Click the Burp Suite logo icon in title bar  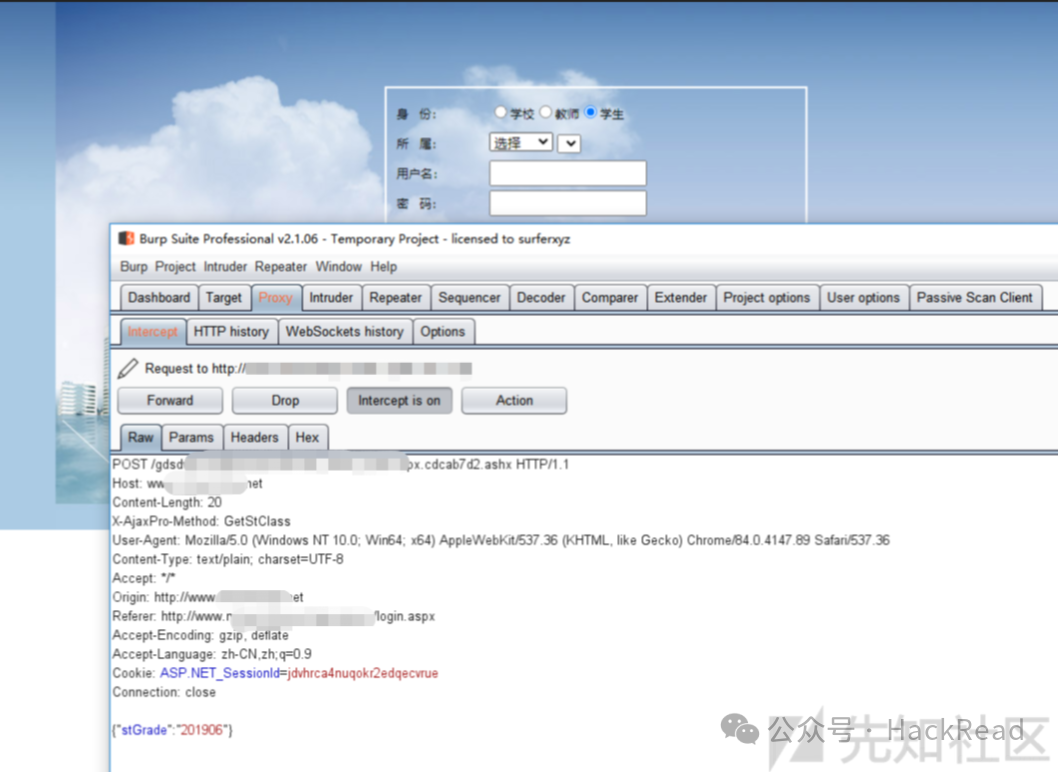tap(126, 238)
